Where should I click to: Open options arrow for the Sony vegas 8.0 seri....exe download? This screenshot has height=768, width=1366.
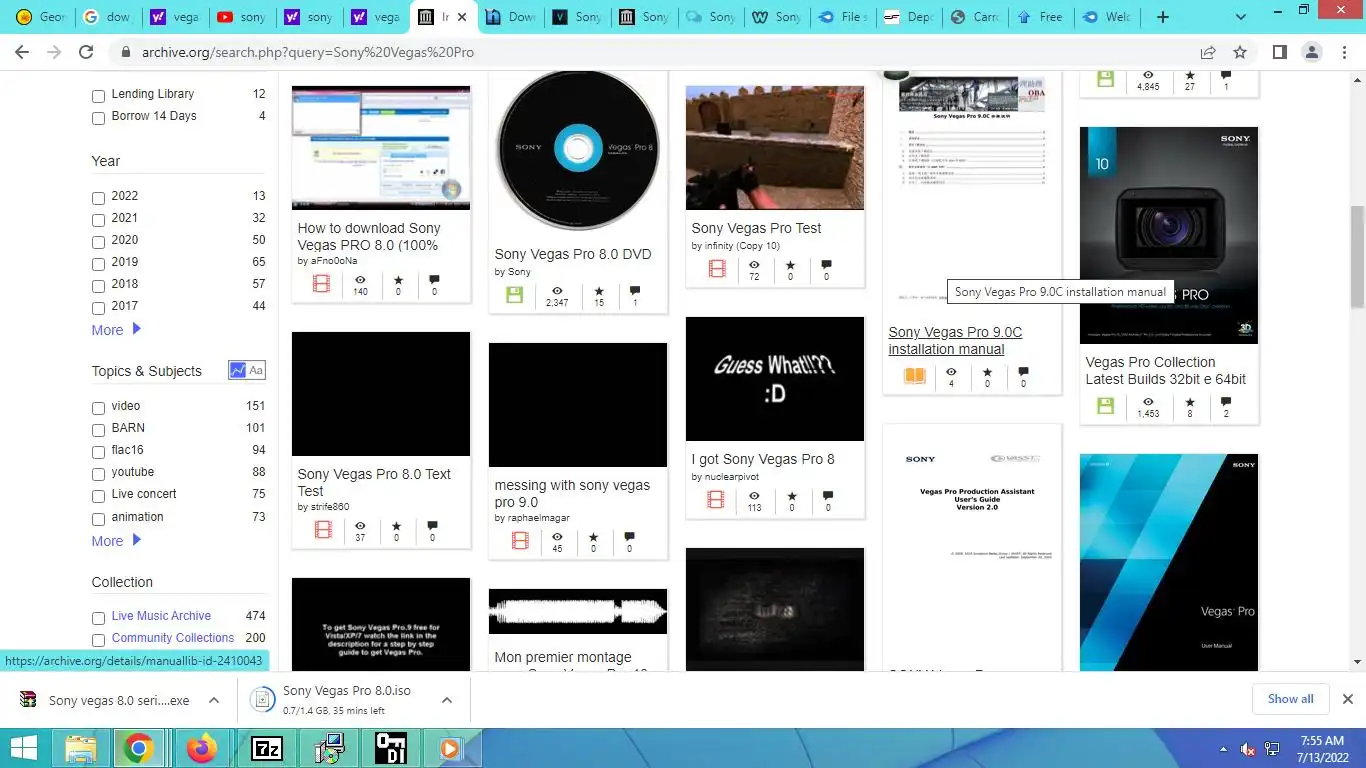point(214,700)
